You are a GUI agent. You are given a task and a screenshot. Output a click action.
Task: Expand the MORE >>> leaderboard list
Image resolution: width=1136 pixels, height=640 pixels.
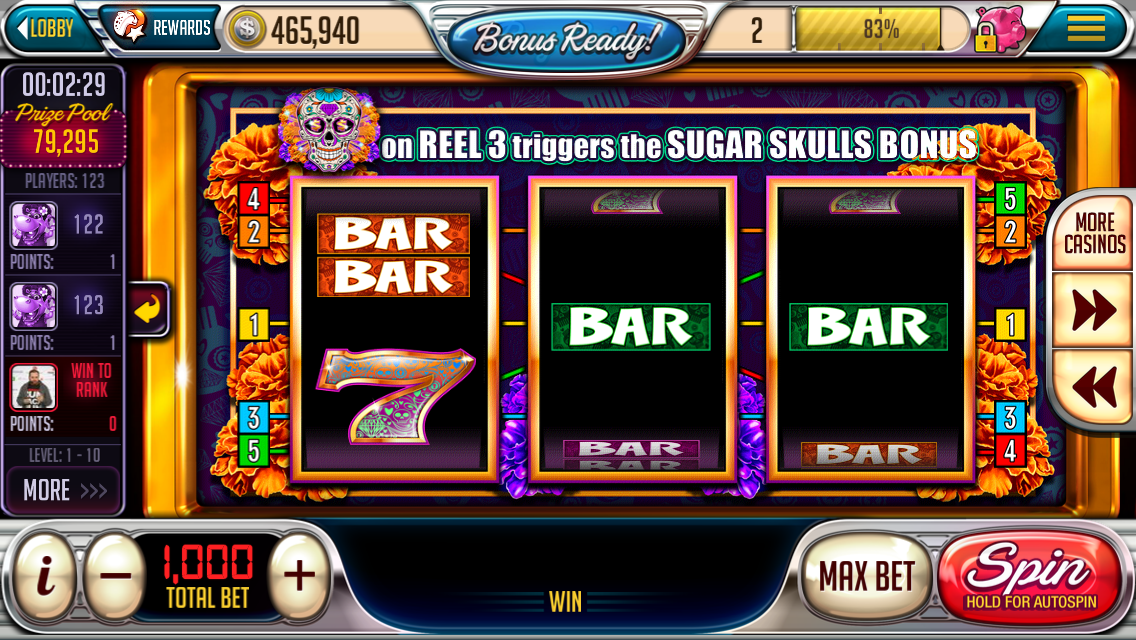click(64, 490)
